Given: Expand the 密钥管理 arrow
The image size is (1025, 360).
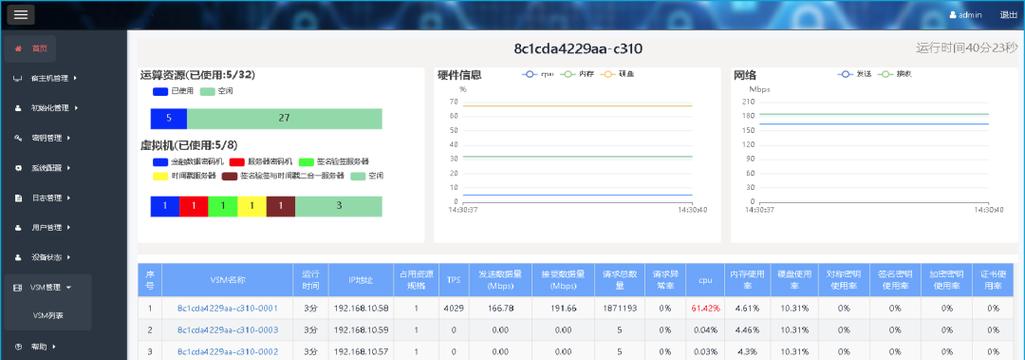Looking at the screenshot, I should tap(69, 138).
